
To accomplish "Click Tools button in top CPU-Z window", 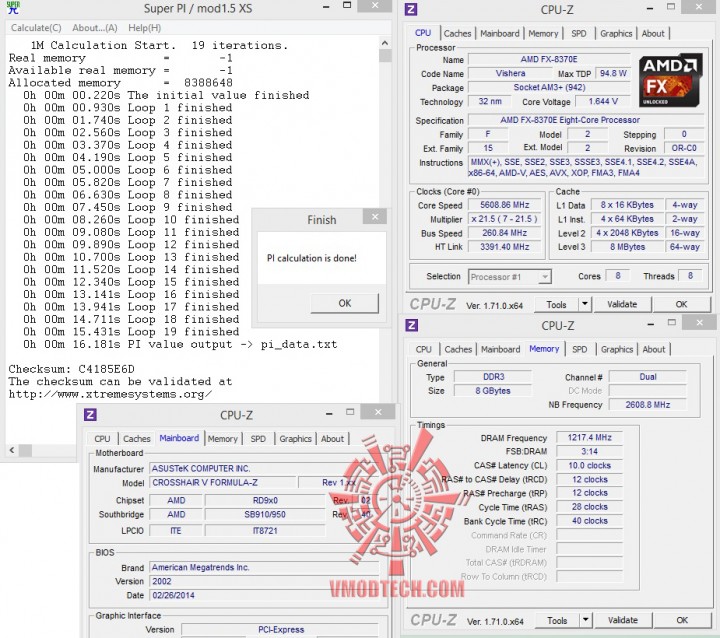I will pos(557,305).
